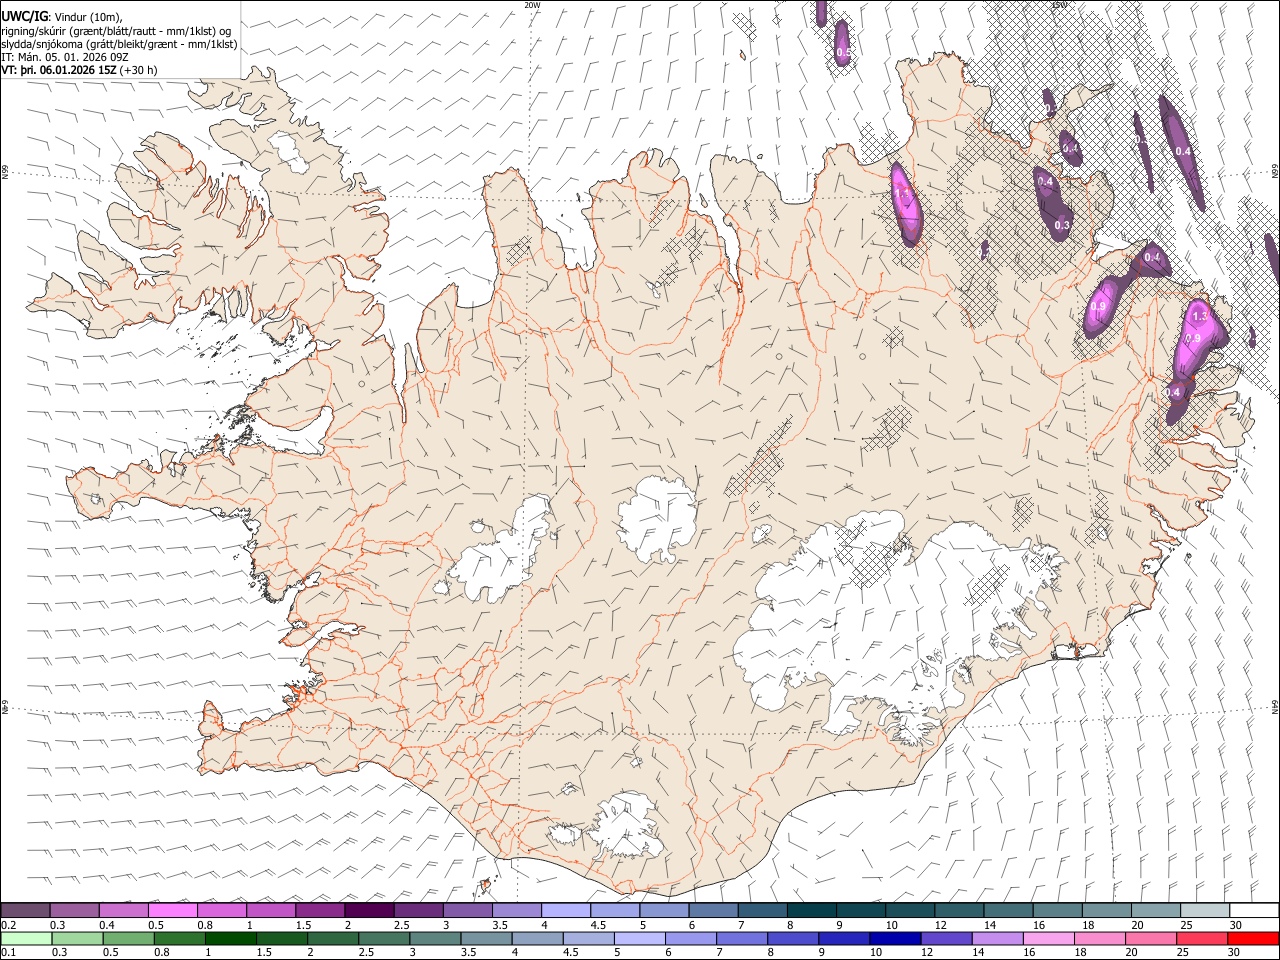Pick the dark purple upper swatch between 2 and 2.5
Viewport: 1280px width, 960px height.
tap(370, 910)
